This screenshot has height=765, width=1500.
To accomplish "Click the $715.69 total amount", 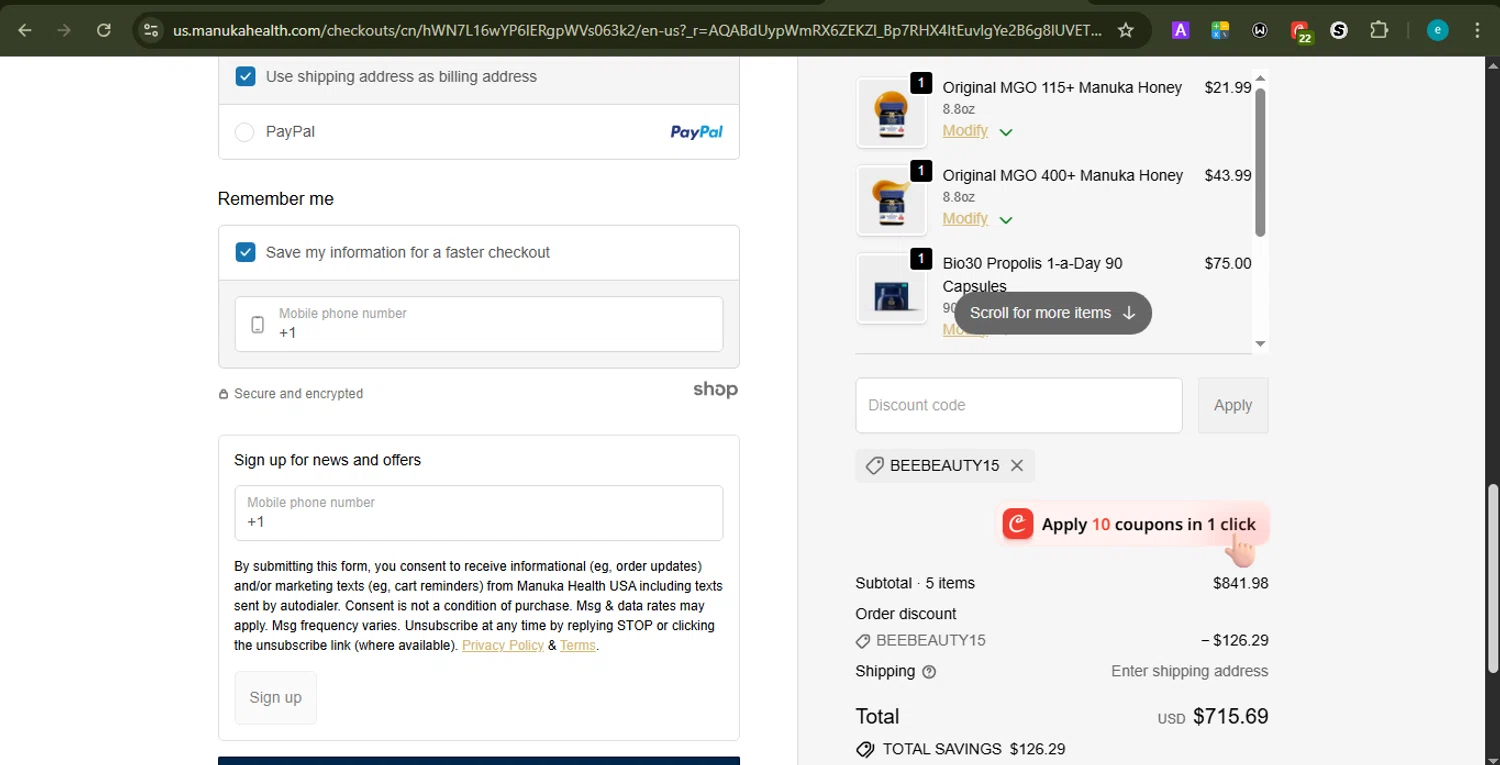I will coord(1231,717).
